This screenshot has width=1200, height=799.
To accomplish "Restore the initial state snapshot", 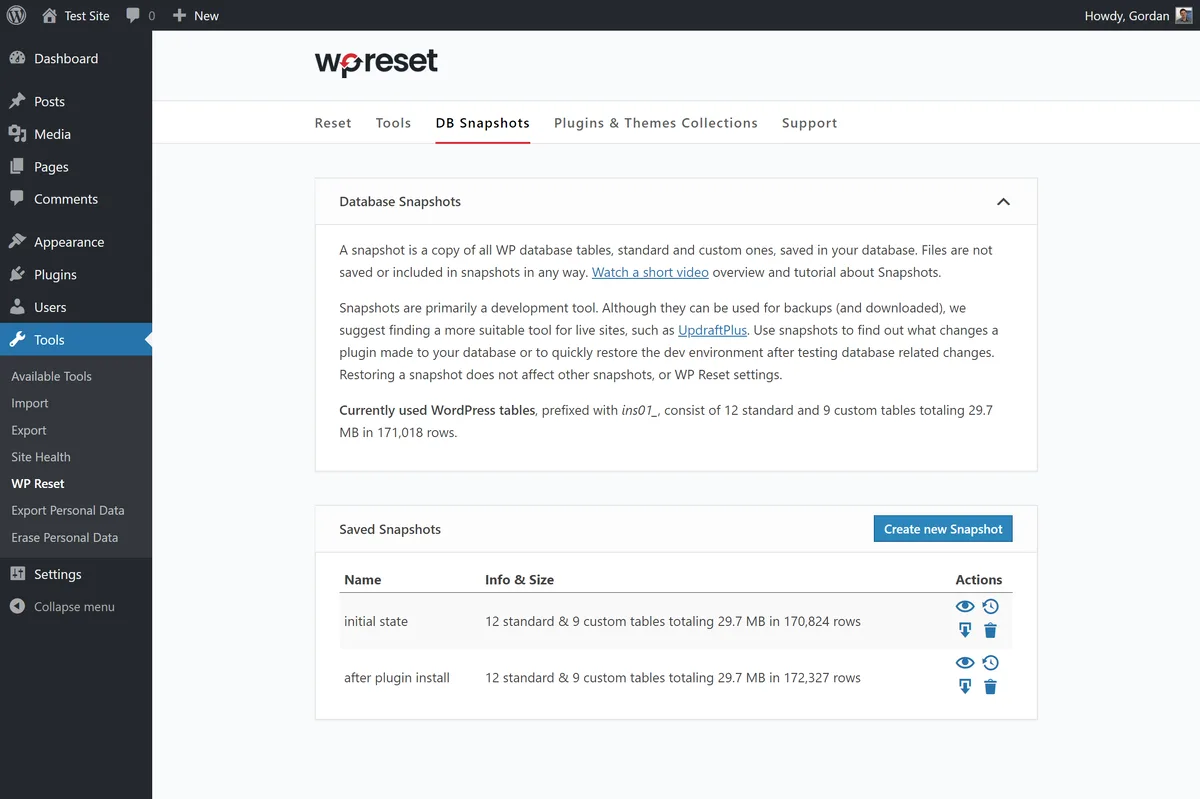I will pyautogui.click(x=990, y=606).
